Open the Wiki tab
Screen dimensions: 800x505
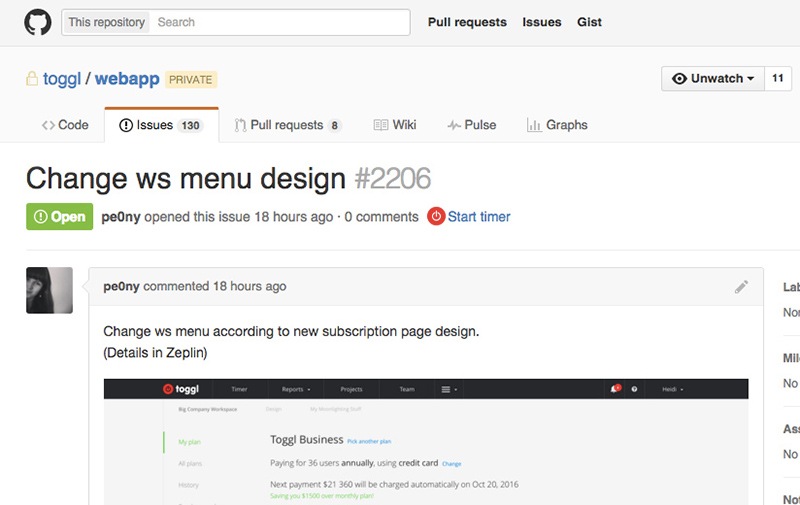395,125
